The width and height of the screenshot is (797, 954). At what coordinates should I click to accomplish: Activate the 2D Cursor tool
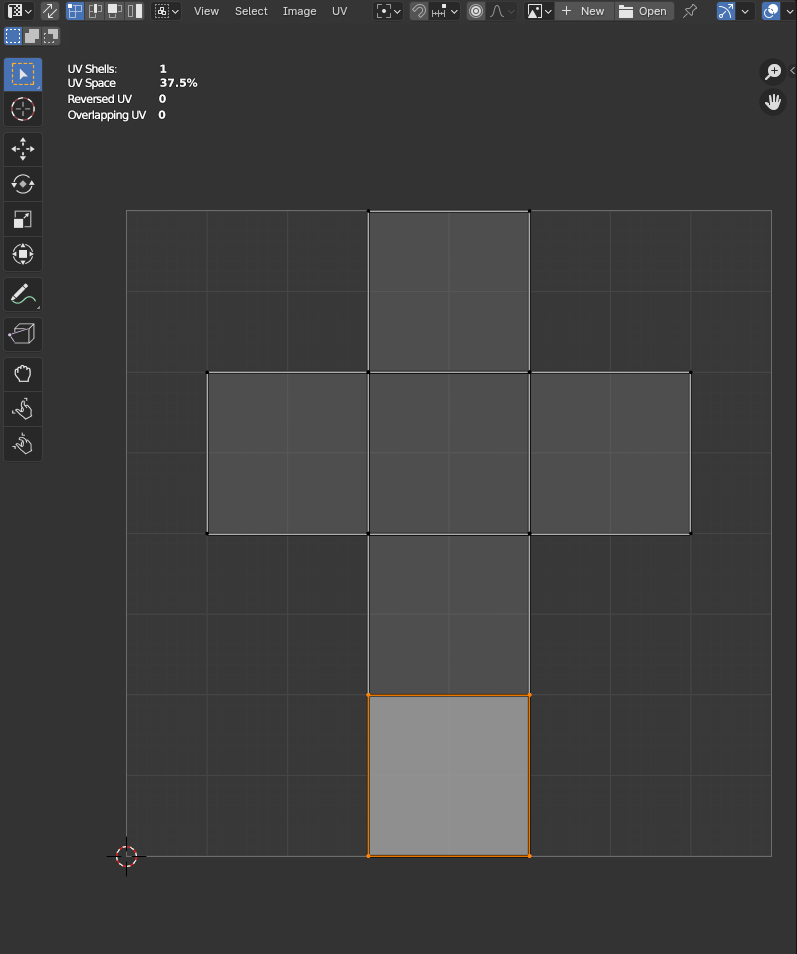click(x=23, y=110)
